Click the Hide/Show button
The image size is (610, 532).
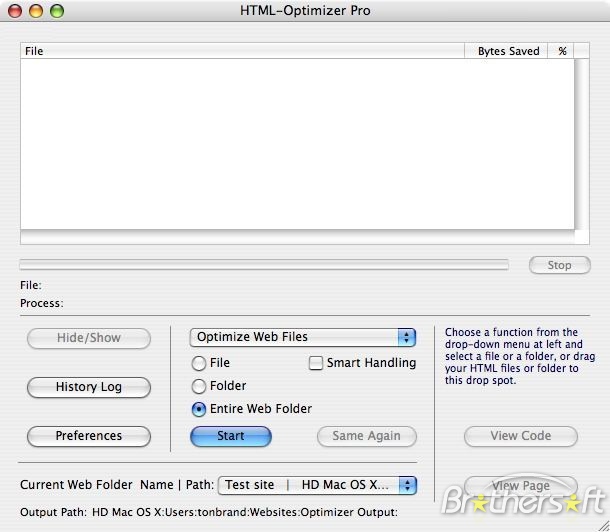click(89, 338)
